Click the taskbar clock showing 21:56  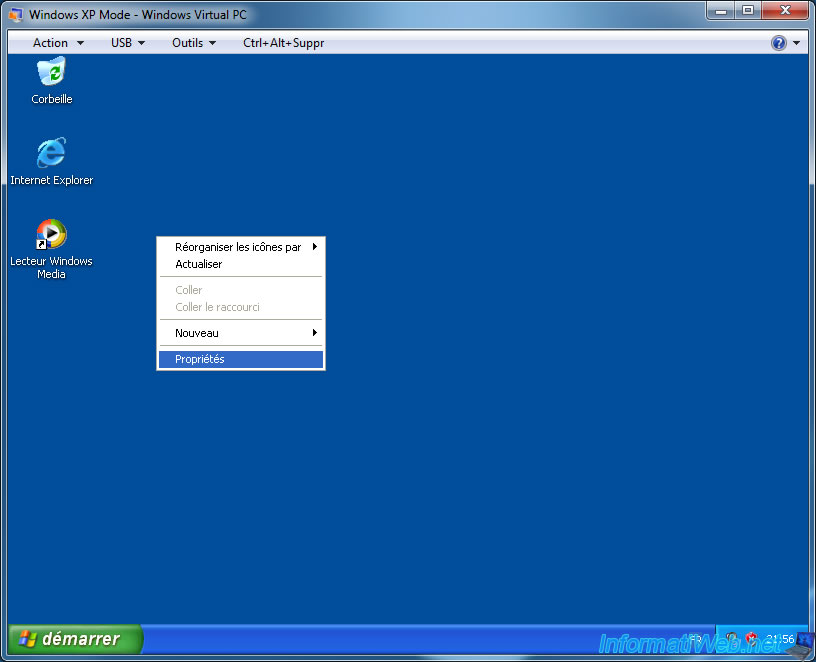[x=780, y=639]
